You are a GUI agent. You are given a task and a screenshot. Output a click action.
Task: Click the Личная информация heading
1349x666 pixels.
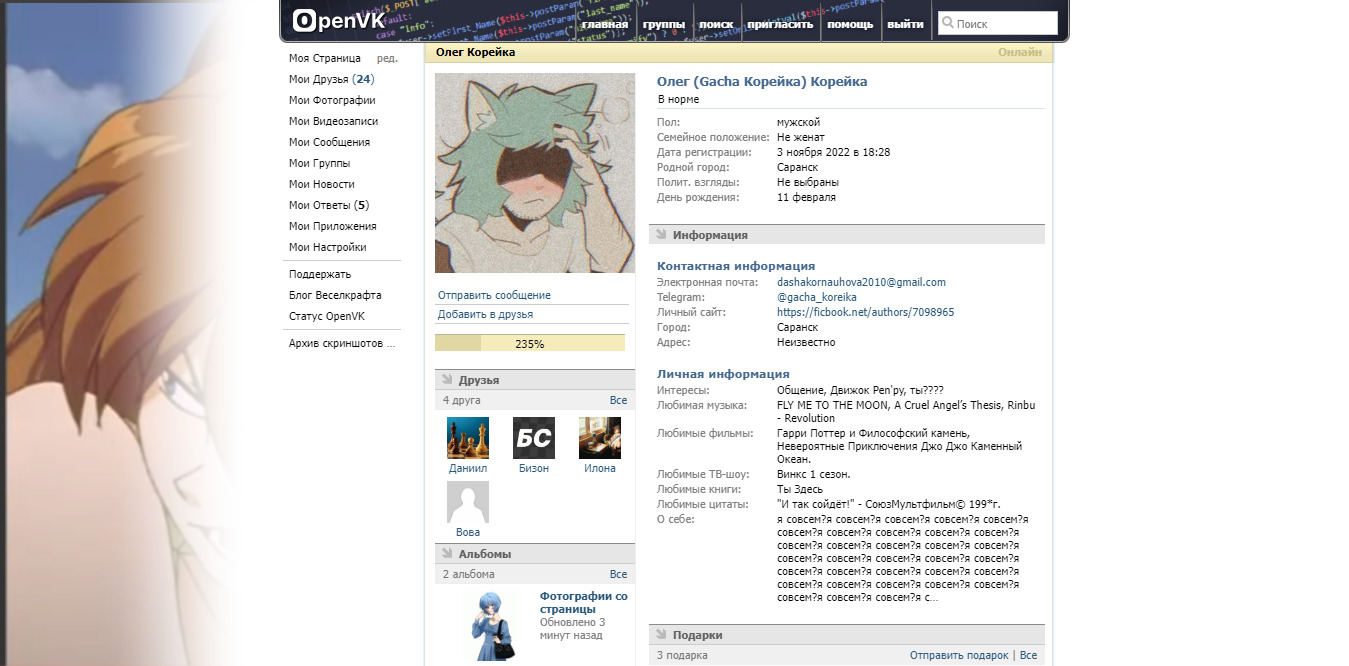[x=723, y=374]
